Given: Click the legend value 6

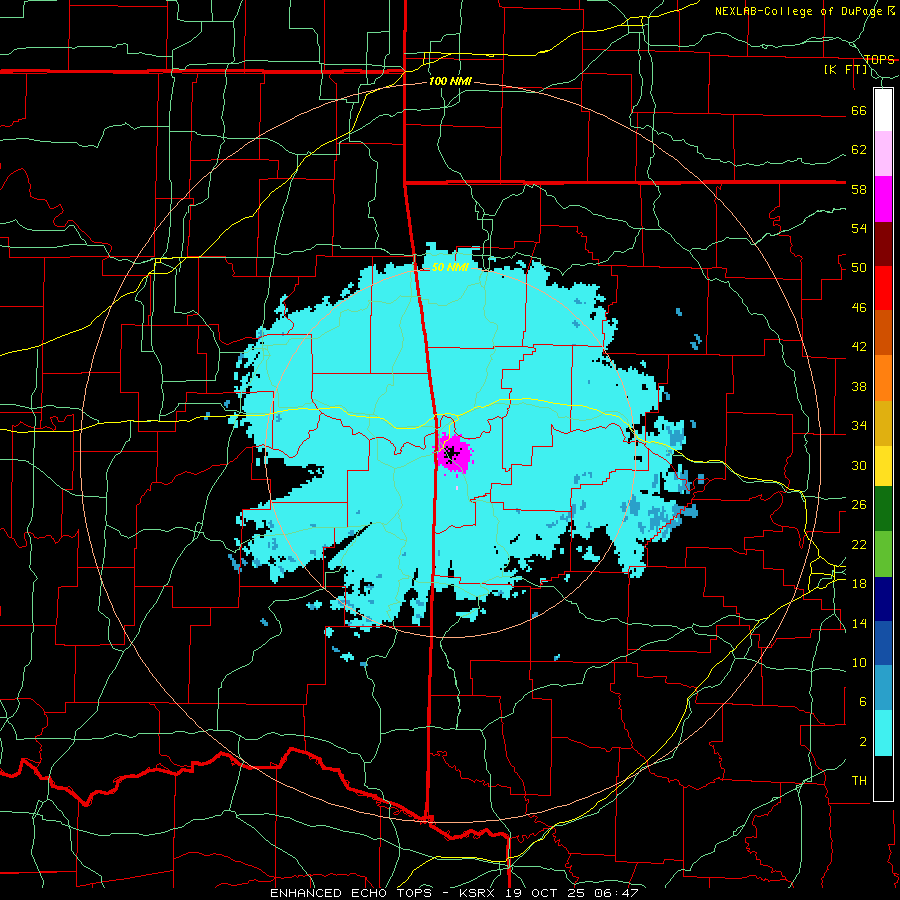Looking at the screenshot, I should [863, 702].
